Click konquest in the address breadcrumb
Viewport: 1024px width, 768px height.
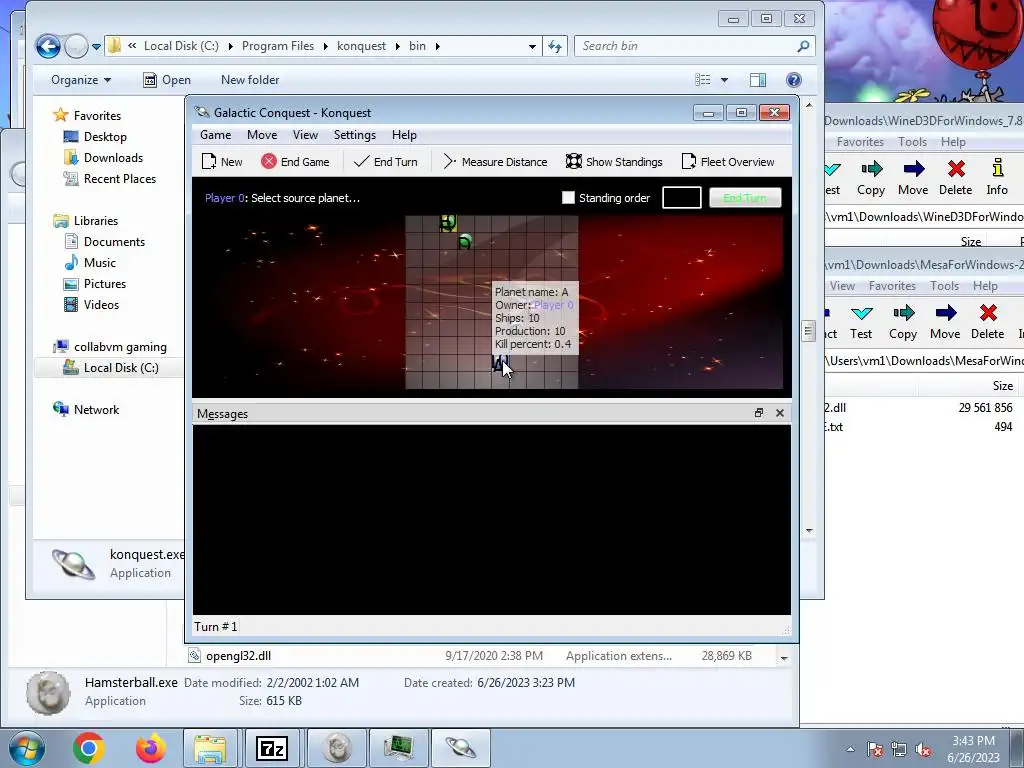coord(361,46)
